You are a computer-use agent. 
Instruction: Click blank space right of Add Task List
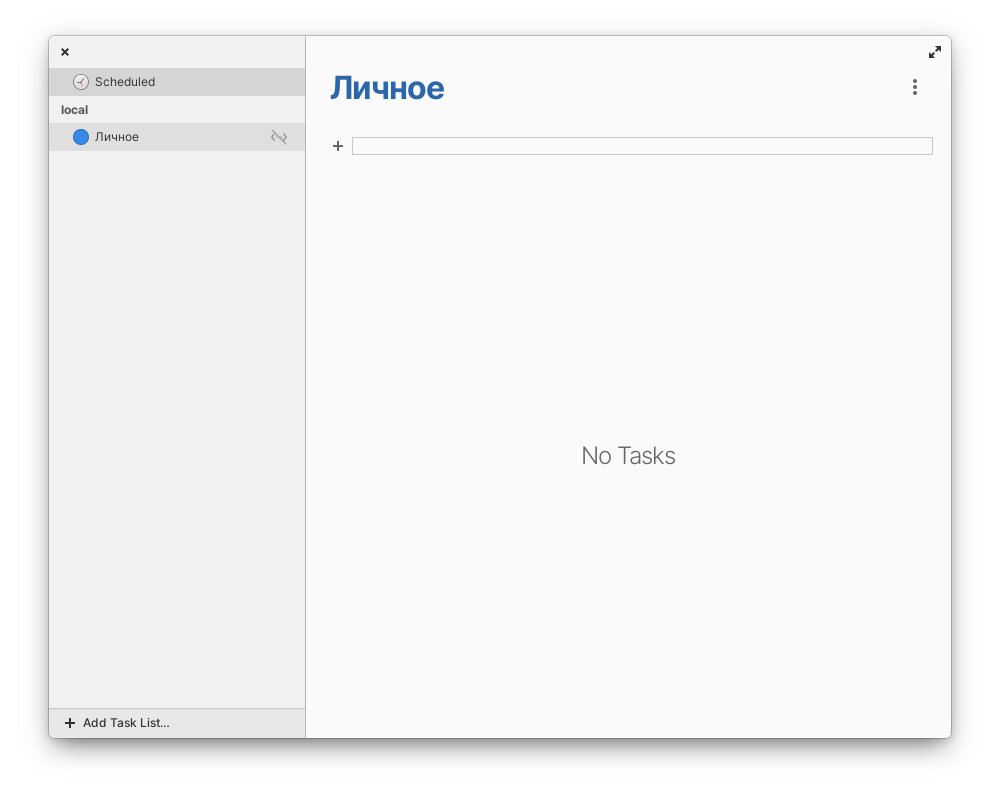[x=240, y=723]
